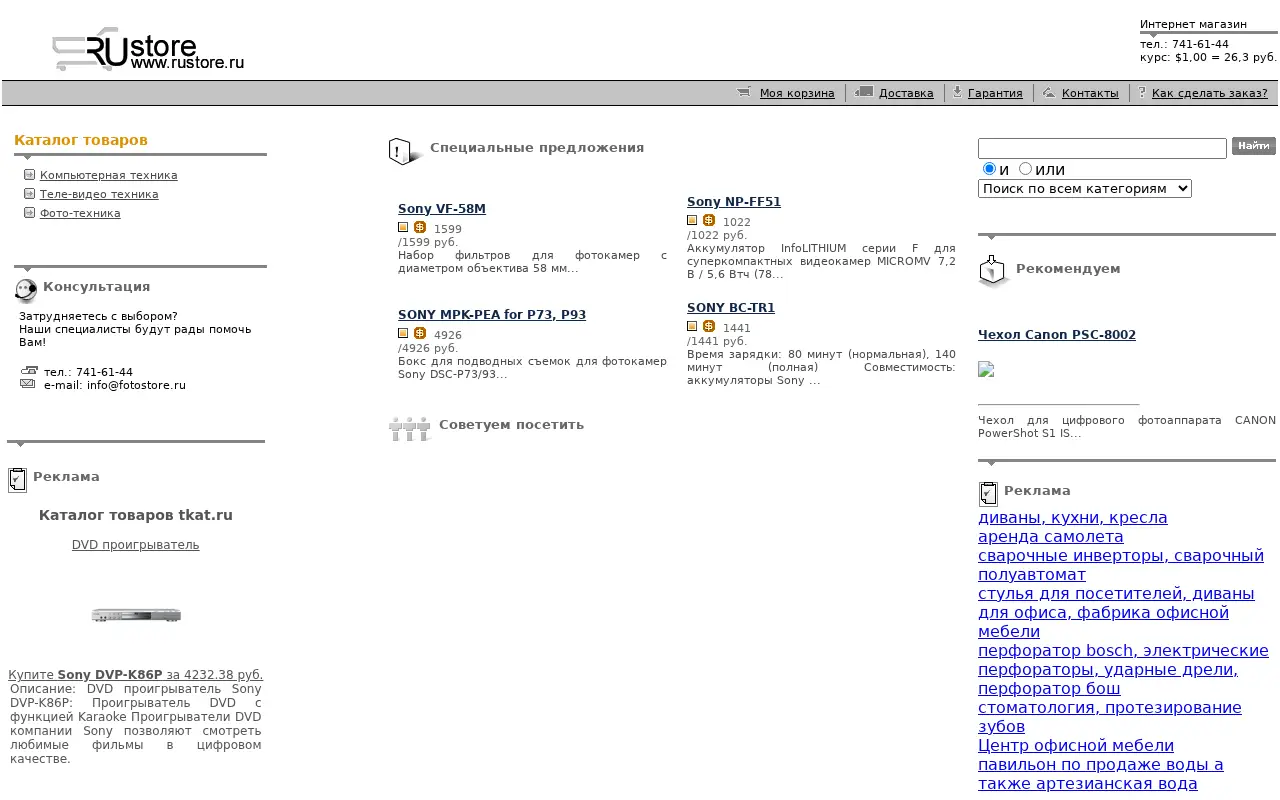Click the buy coin icon under Sony VF-58M

420,227
